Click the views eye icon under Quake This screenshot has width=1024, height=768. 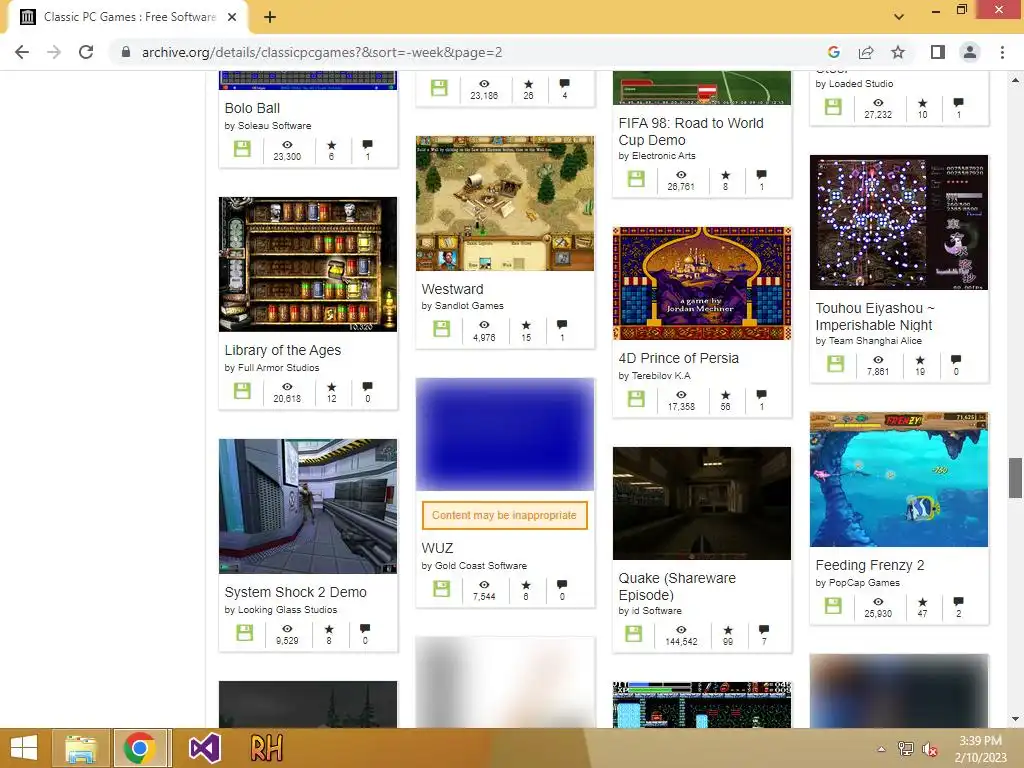tap(681, 630)
